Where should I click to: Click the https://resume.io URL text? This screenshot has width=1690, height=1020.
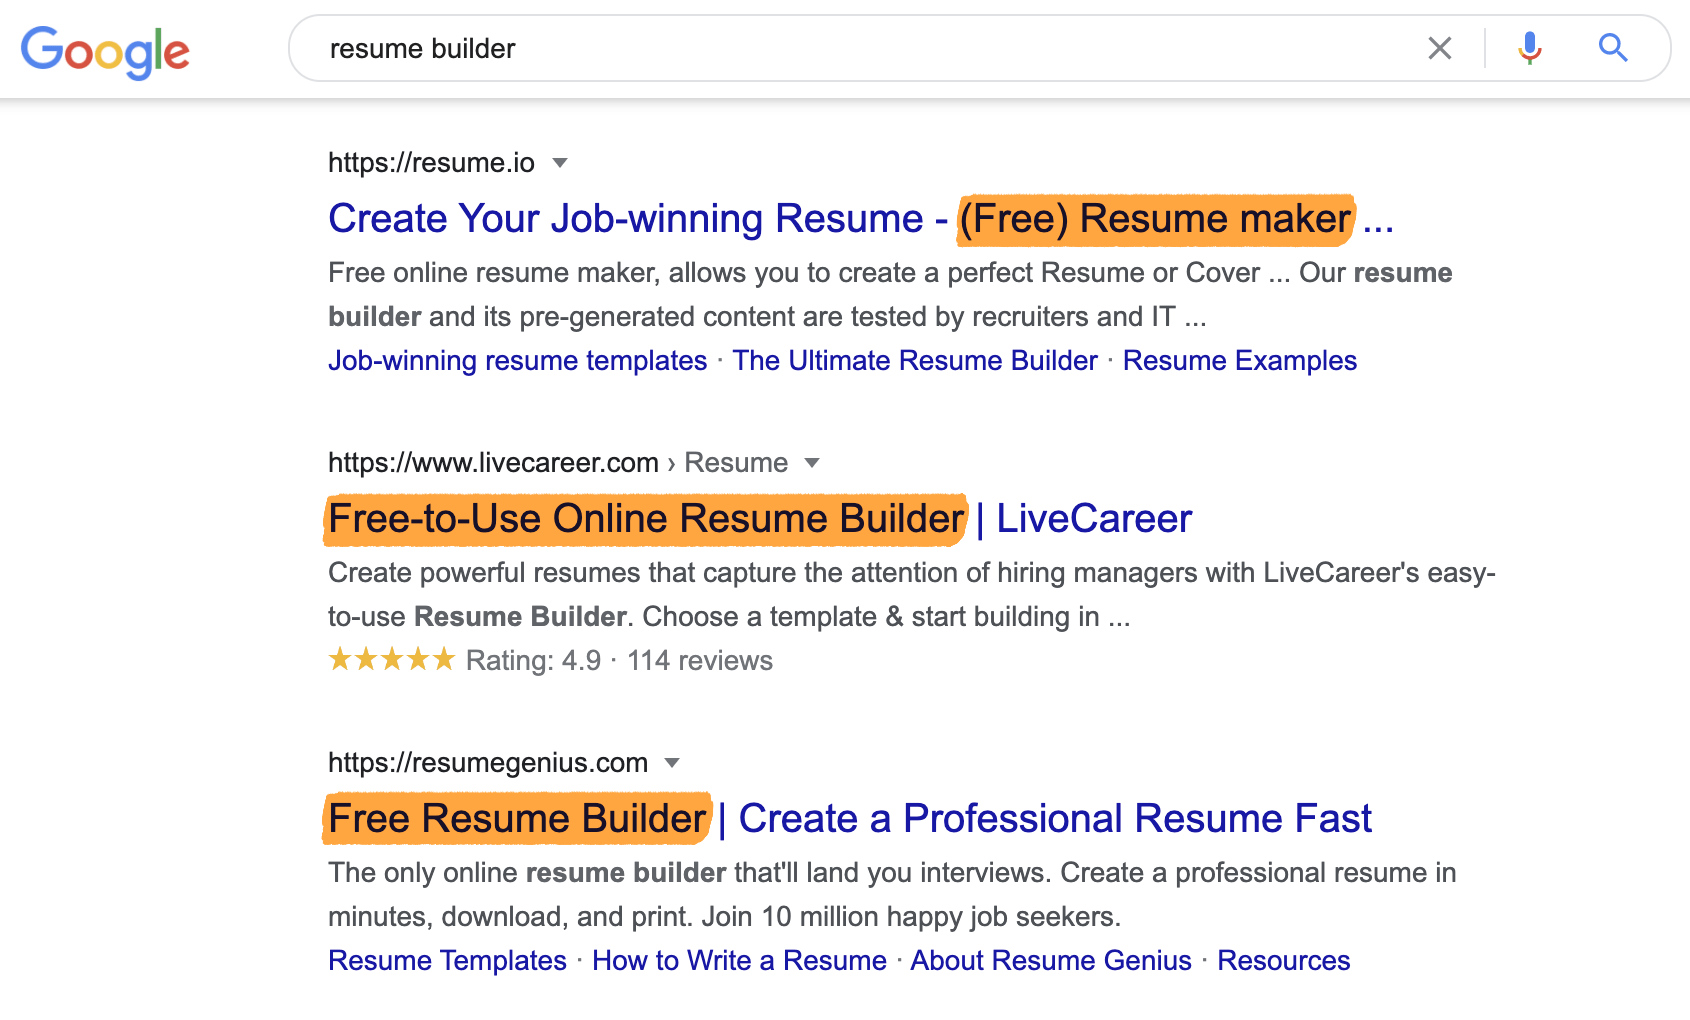coord(431,163)
